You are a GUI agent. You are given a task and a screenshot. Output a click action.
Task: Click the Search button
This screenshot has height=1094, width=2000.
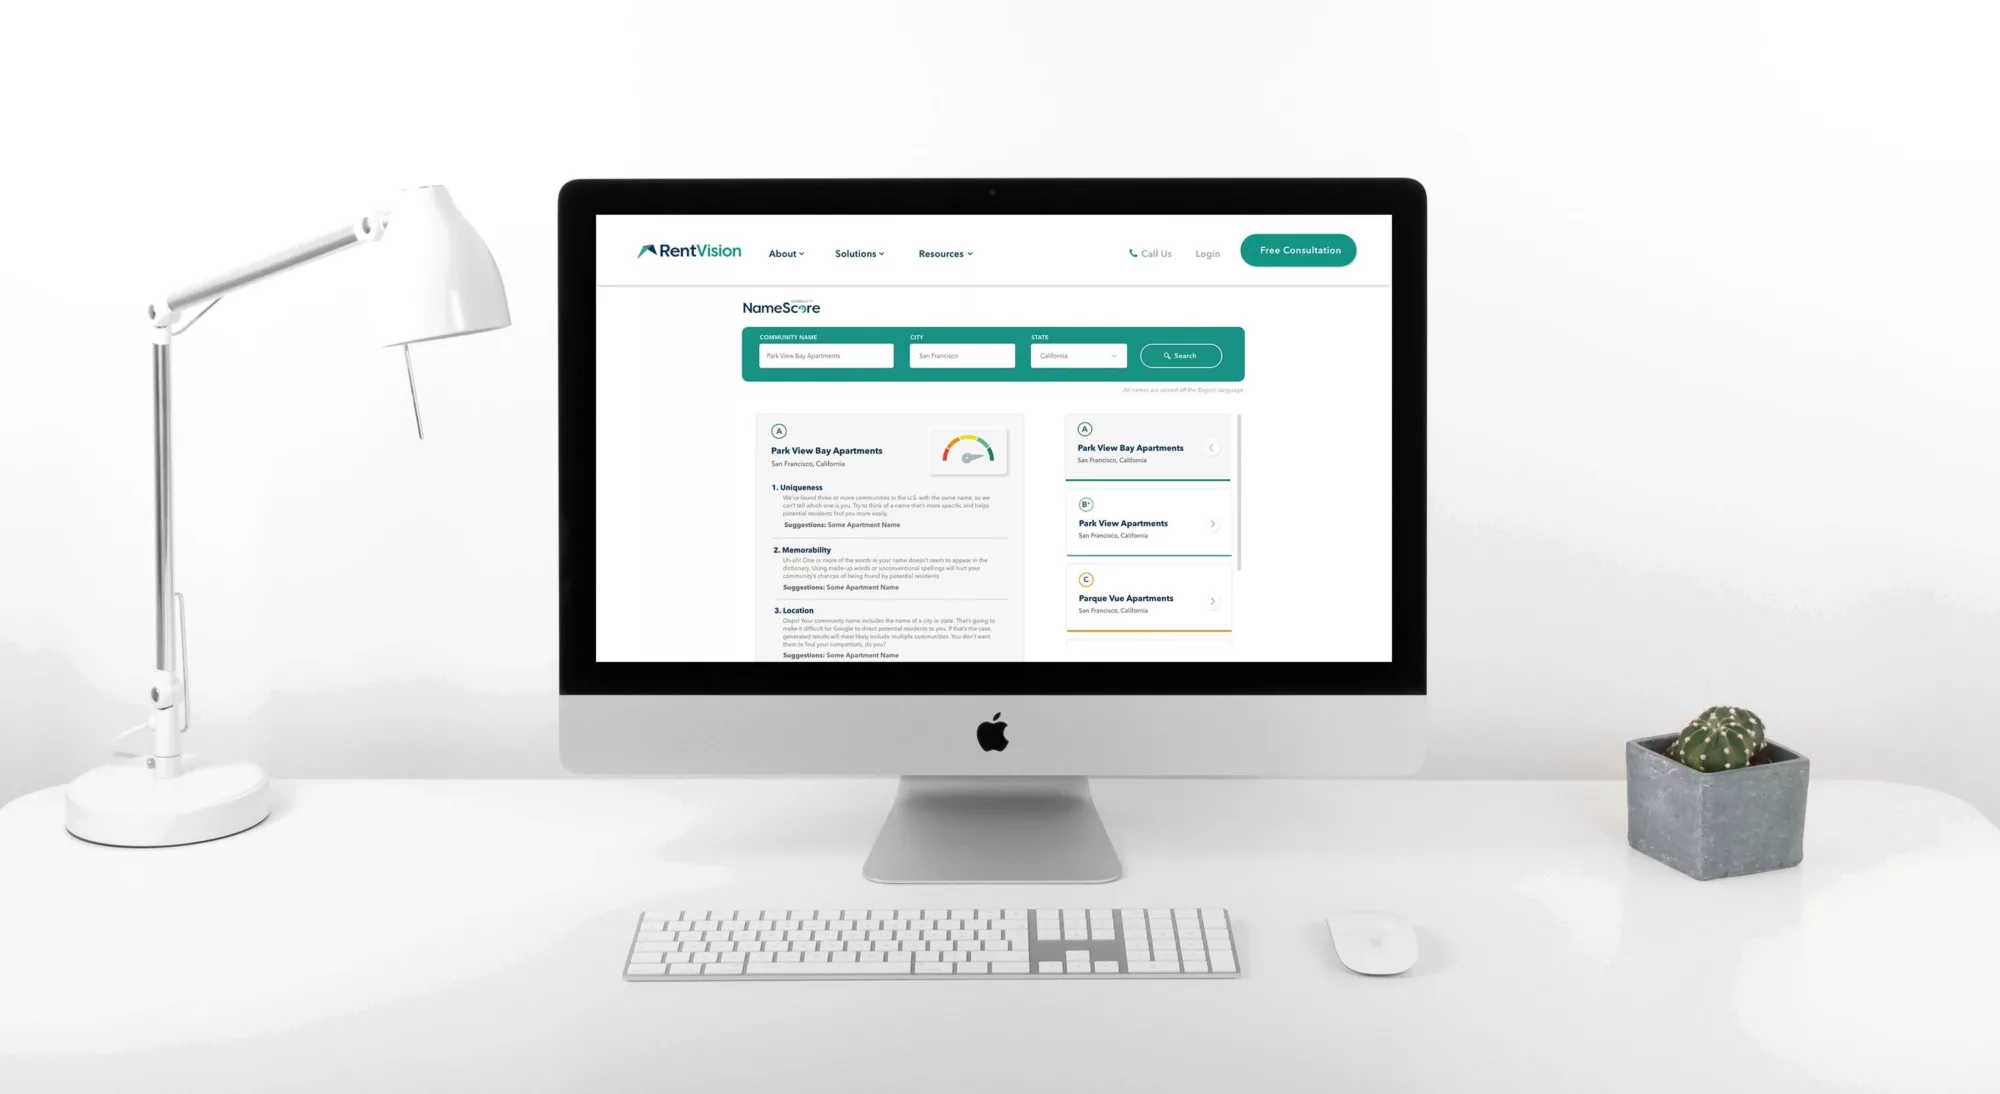[1180, 354]
